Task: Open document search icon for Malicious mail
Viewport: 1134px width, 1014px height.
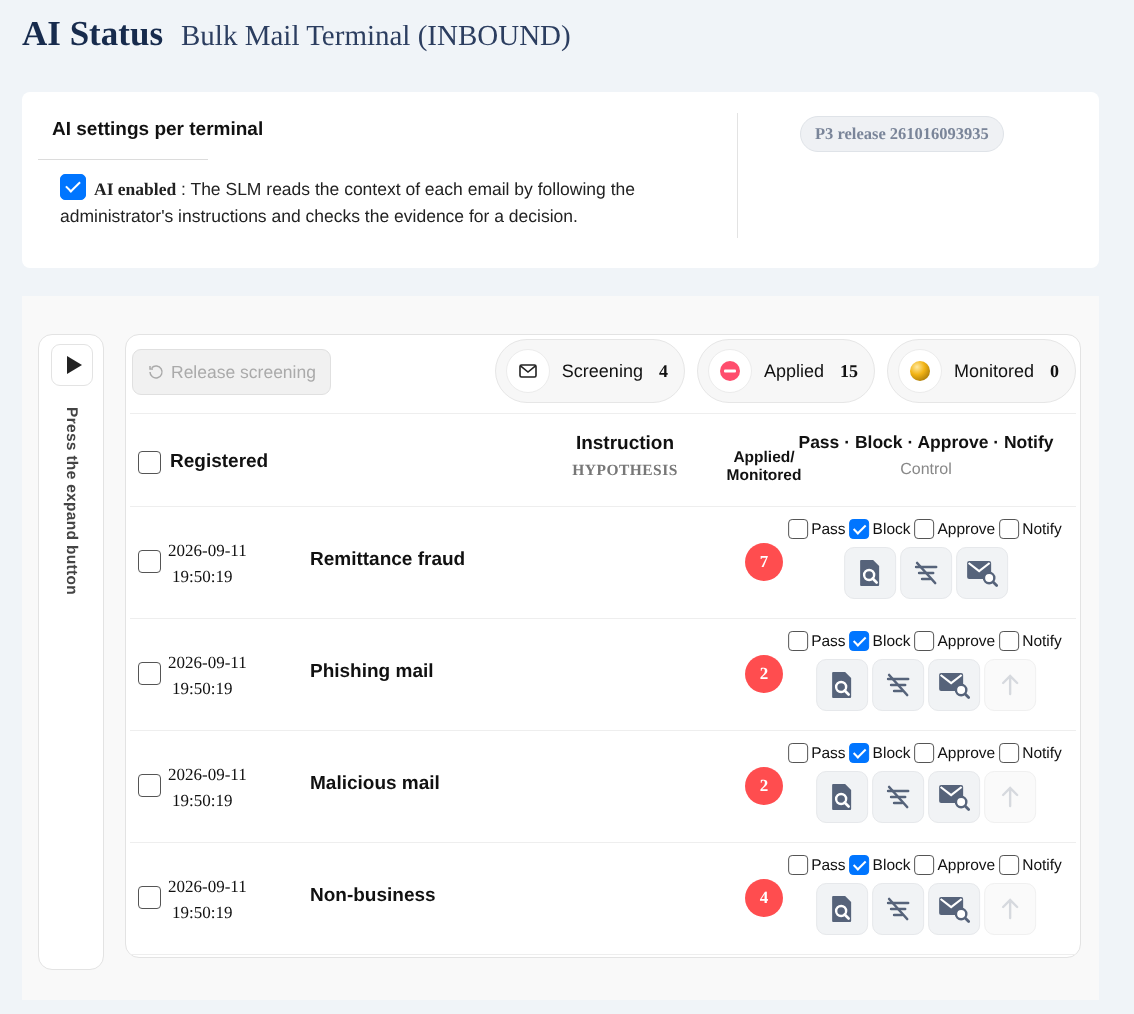Action: tap(842, 797)
